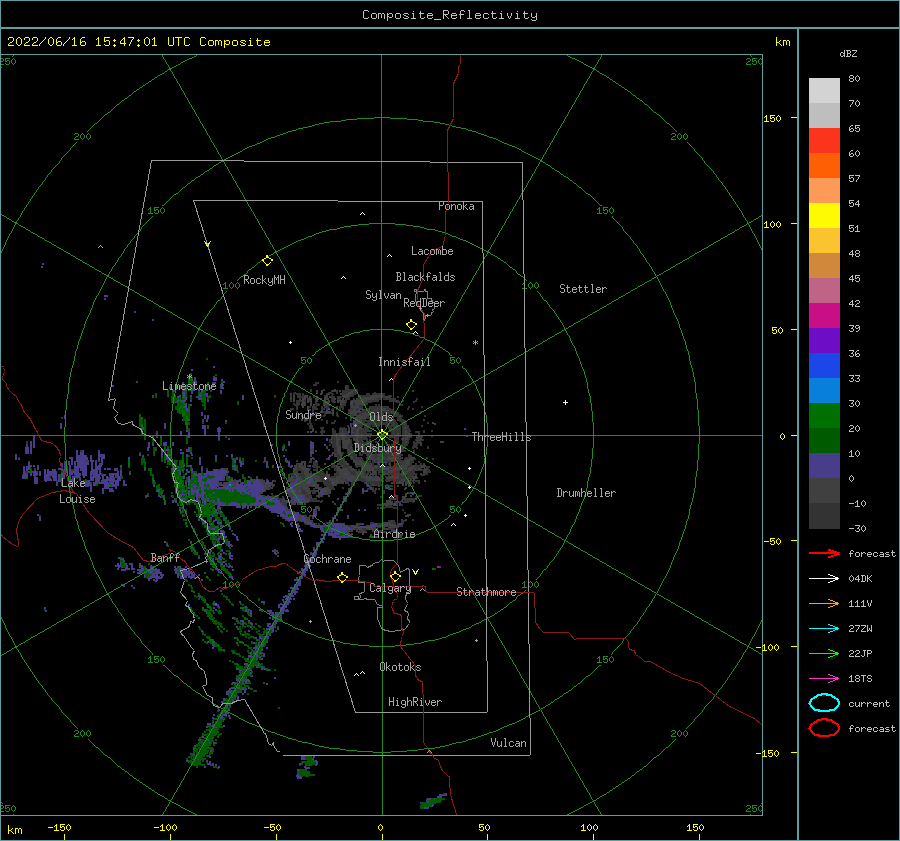Click the yellow diamond marker near Cochrane

(342, 577)
